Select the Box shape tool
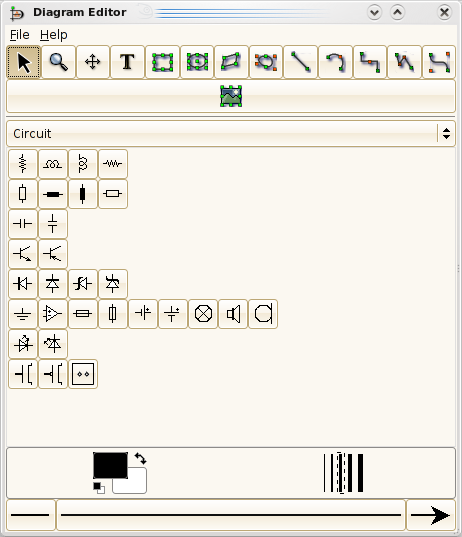 (162, 62)
